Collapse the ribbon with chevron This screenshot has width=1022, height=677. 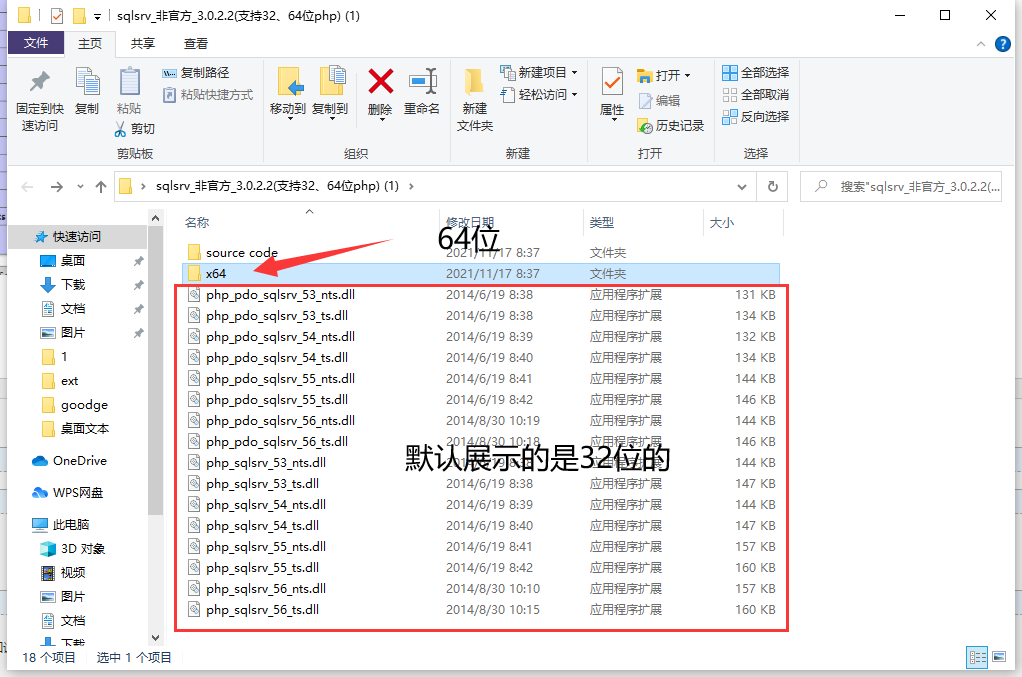click(x=980, y=44)
